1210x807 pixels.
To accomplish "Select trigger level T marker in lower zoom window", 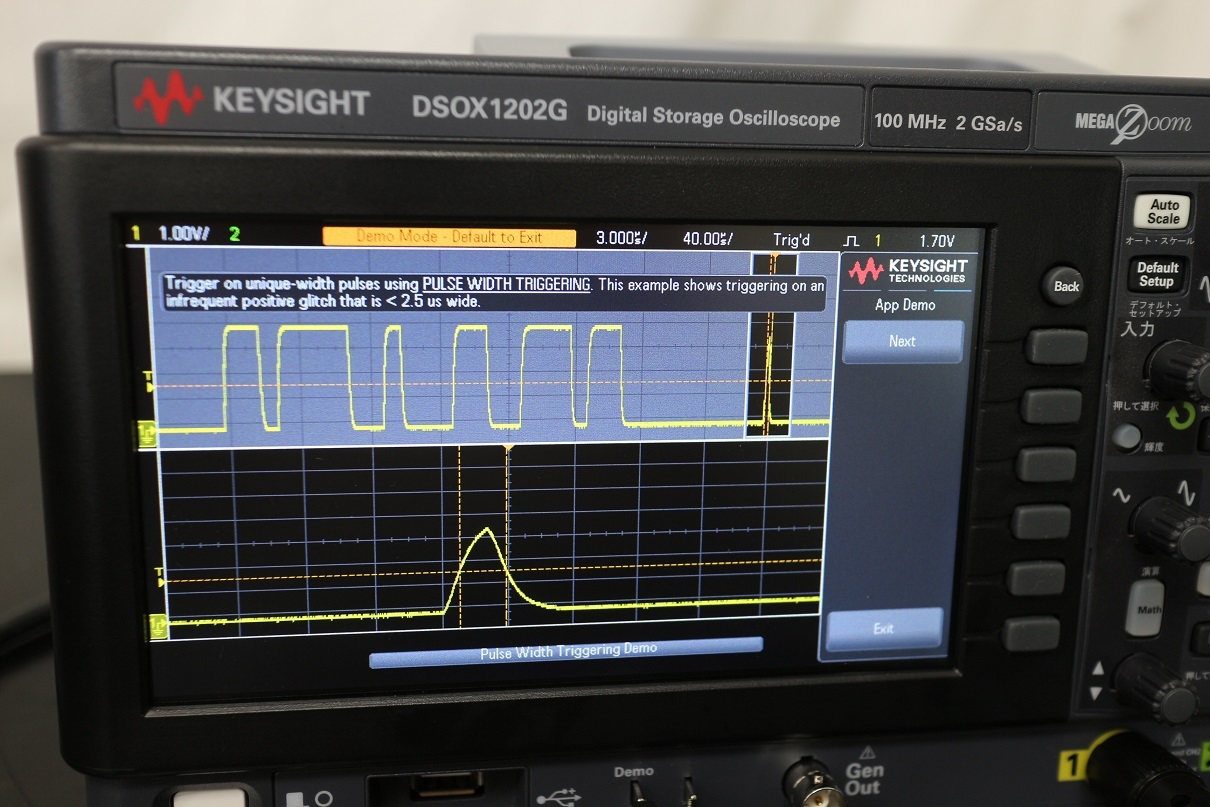I will point(159,577).
